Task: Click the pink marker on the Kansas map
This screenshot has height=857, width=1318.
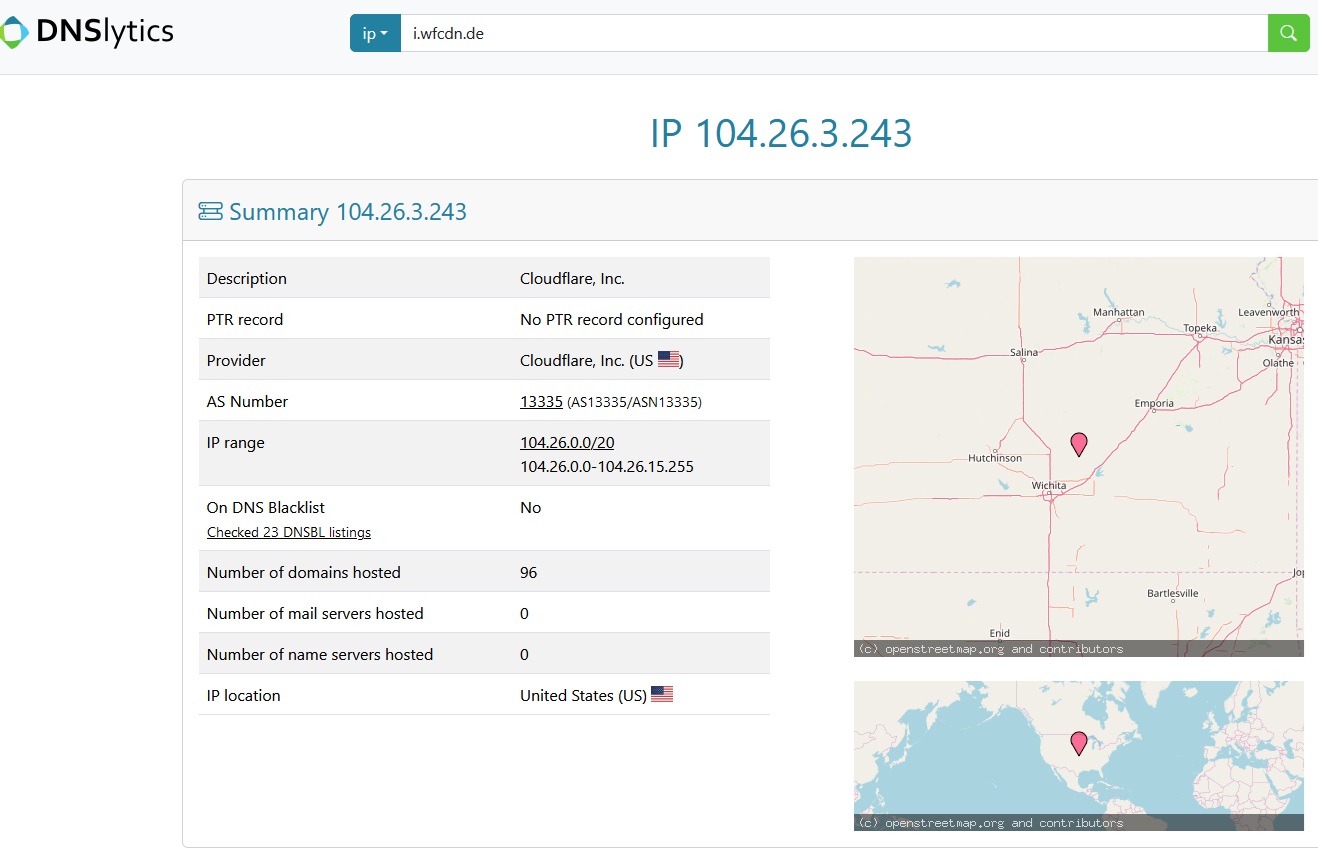Action: [1078, 444]
